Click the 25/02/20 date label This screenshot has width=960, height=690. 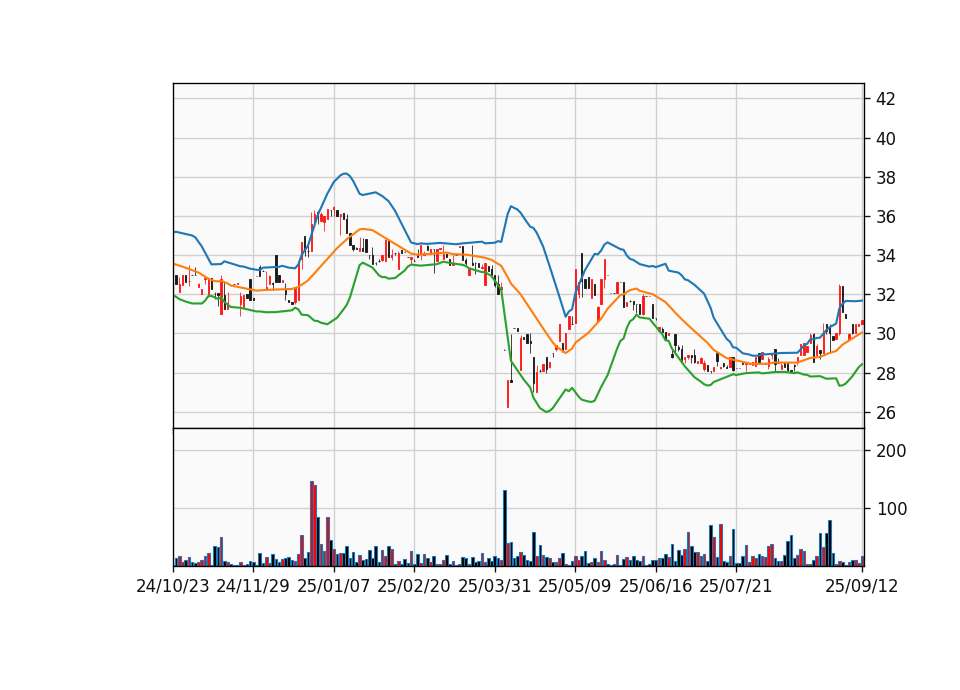[414, 587]
